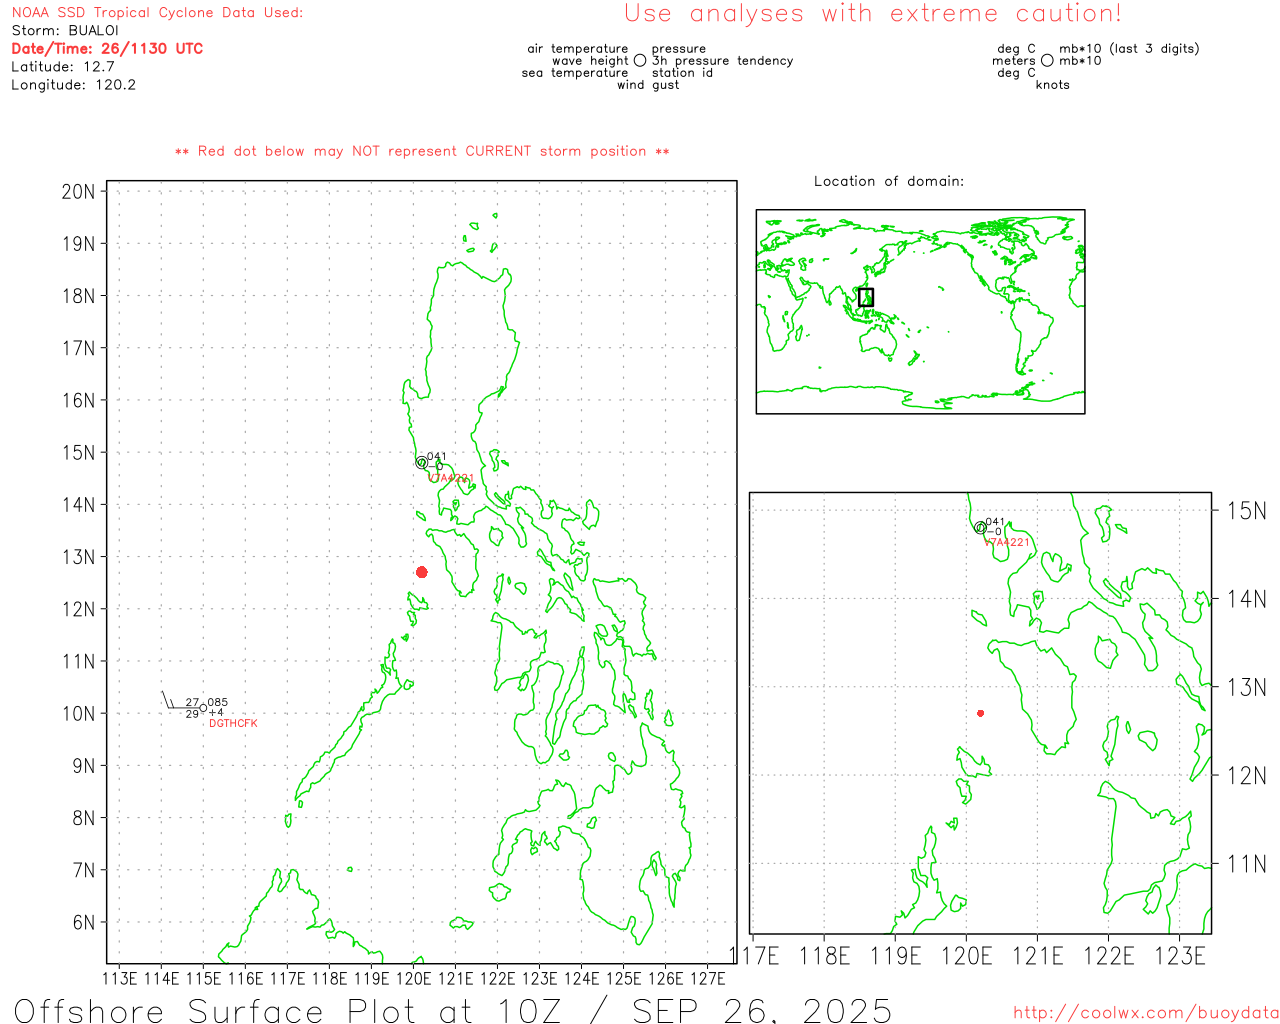1280x1024 pixels.
Task: Click the black domain box on world map
Action: 866,297
